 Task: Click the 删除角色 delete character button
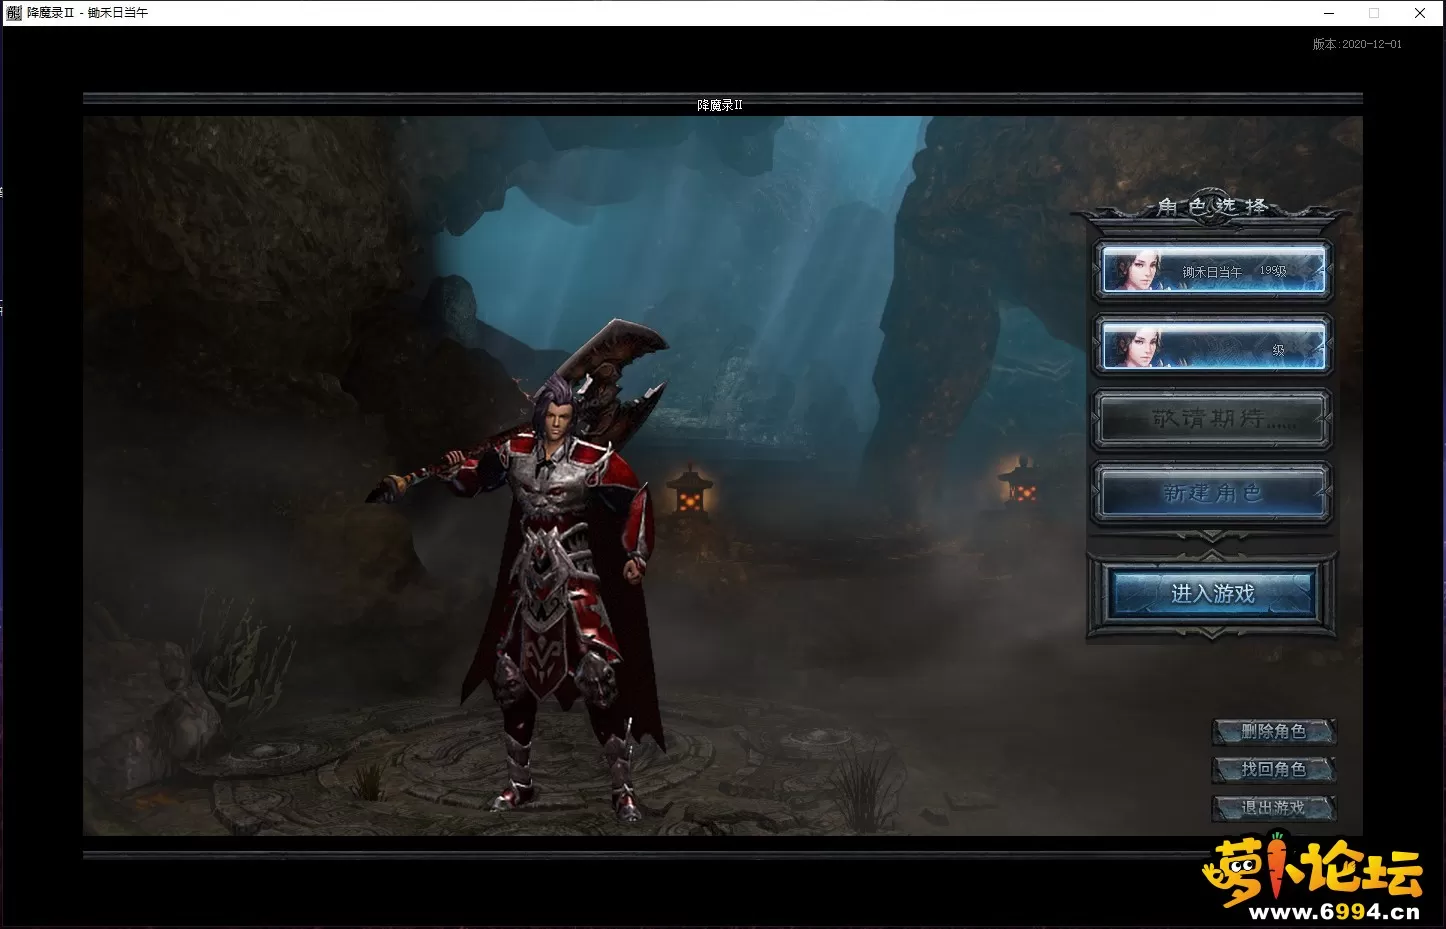[1274, 731]
